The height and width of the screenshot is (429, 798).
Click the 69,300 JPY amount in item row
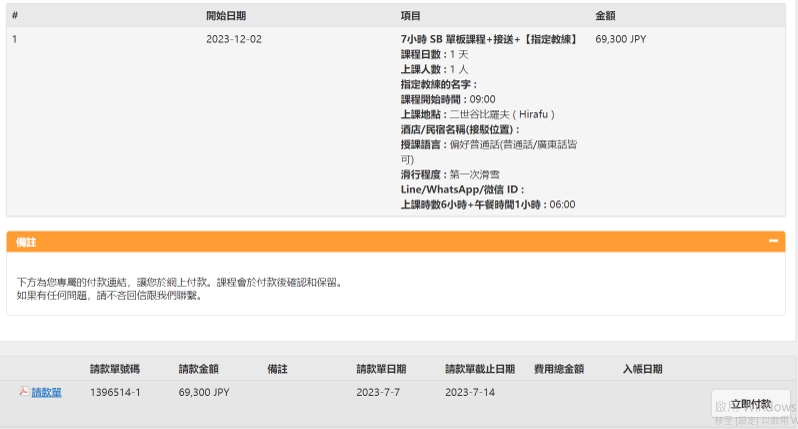point(620,39)
